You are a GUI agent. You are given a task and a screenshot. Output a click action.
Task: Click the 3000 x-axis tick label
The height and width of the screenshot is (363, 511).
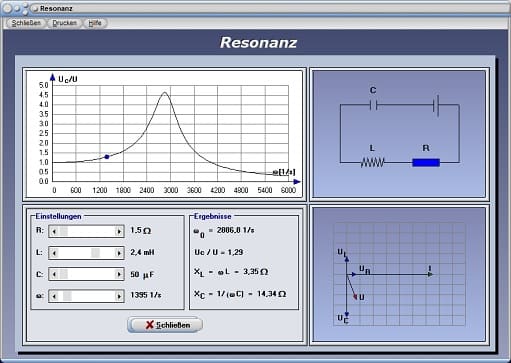click(x=171, y=190)
